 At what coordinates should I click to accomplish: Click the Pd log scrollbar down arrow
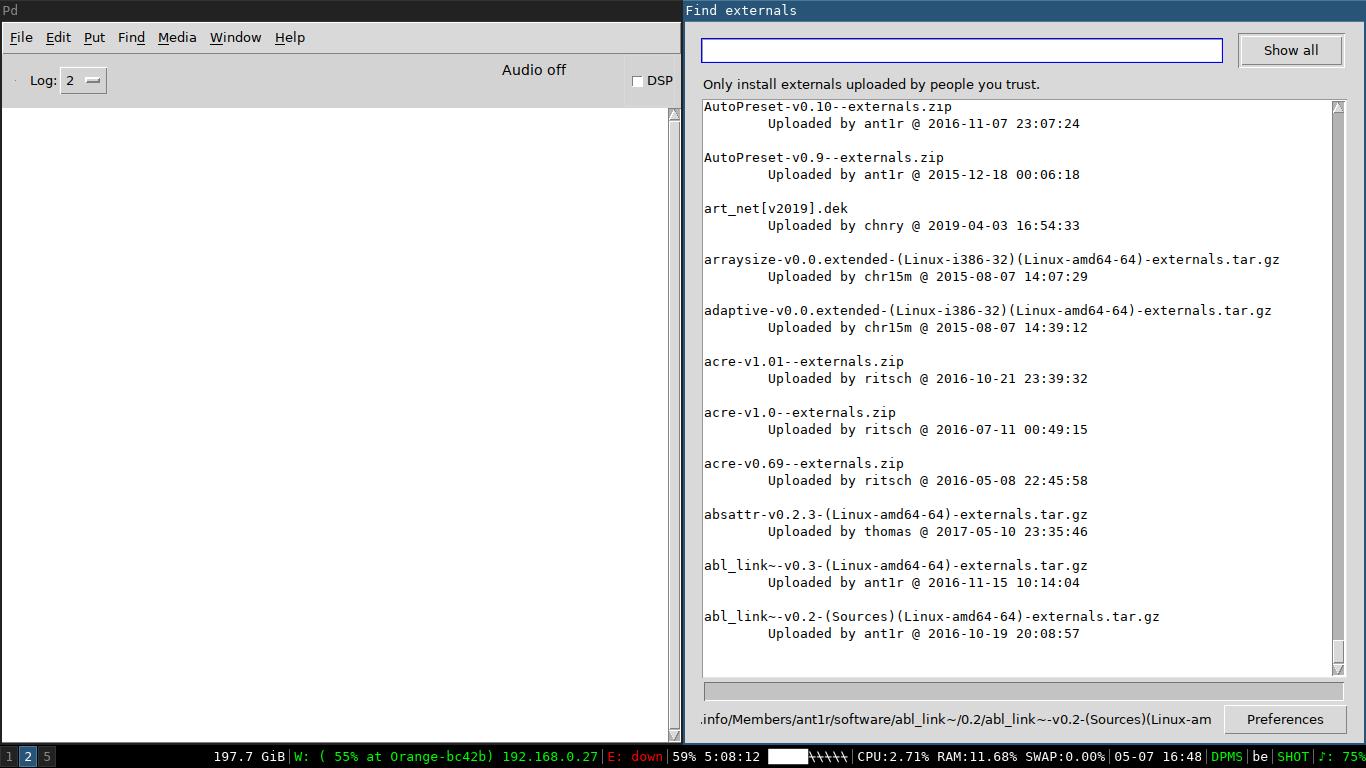pos(674,735)
